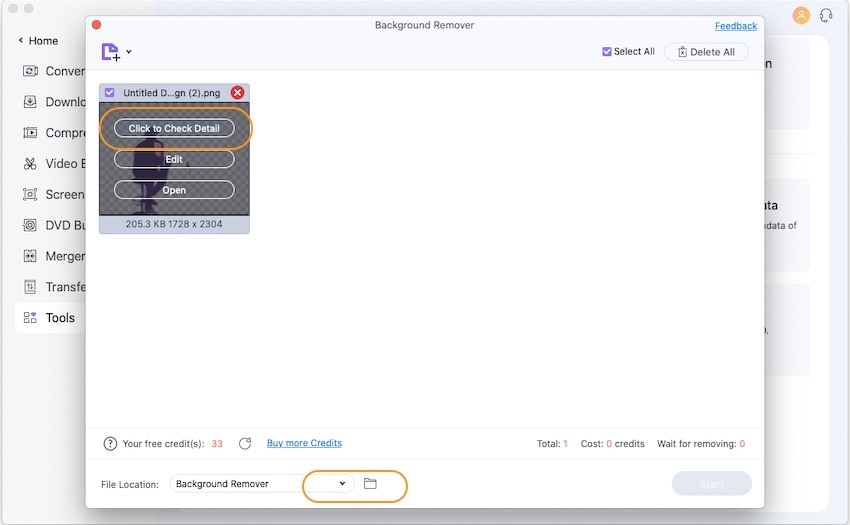Click the Converter sidebar icon
The width and height of the screenshot is (850, 525).
(30, 71)
